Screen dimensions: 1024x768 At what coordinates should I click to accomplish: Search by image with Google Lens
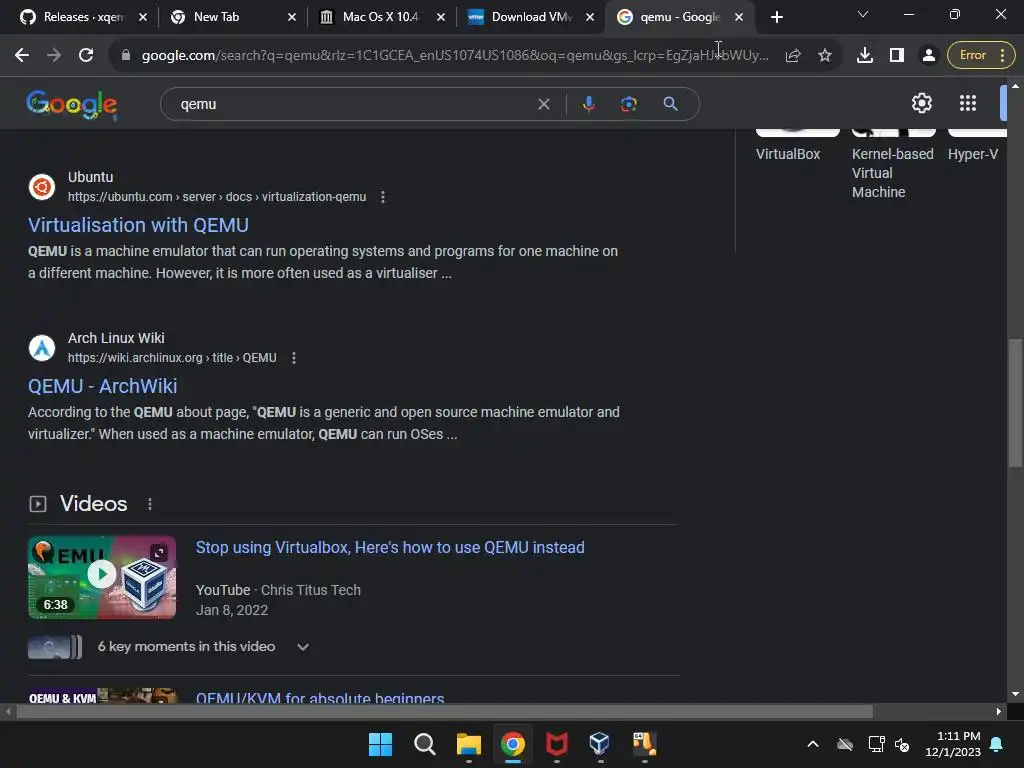click(x=628, y=104)
